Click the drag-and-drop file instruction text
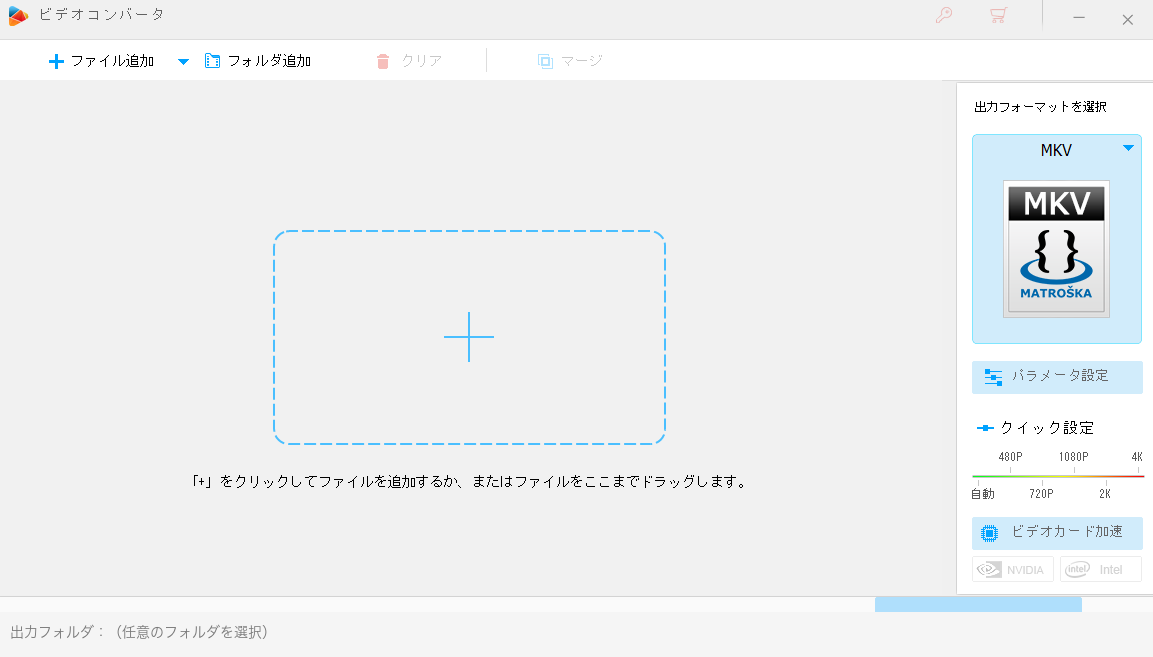The width and height of the screenshot is (1153, 657). [469, 482]
